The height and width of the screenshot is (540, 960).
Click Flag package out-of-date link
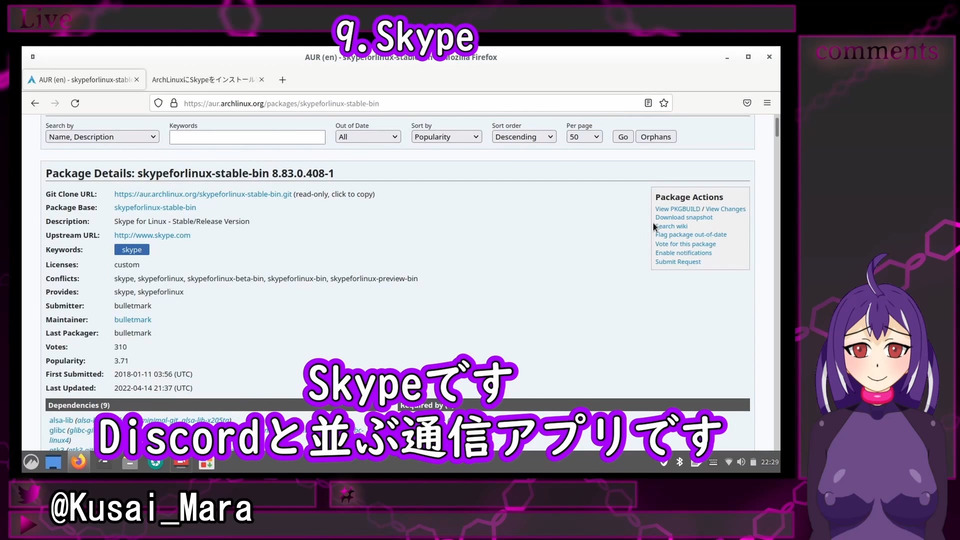(x=691, y=234)
